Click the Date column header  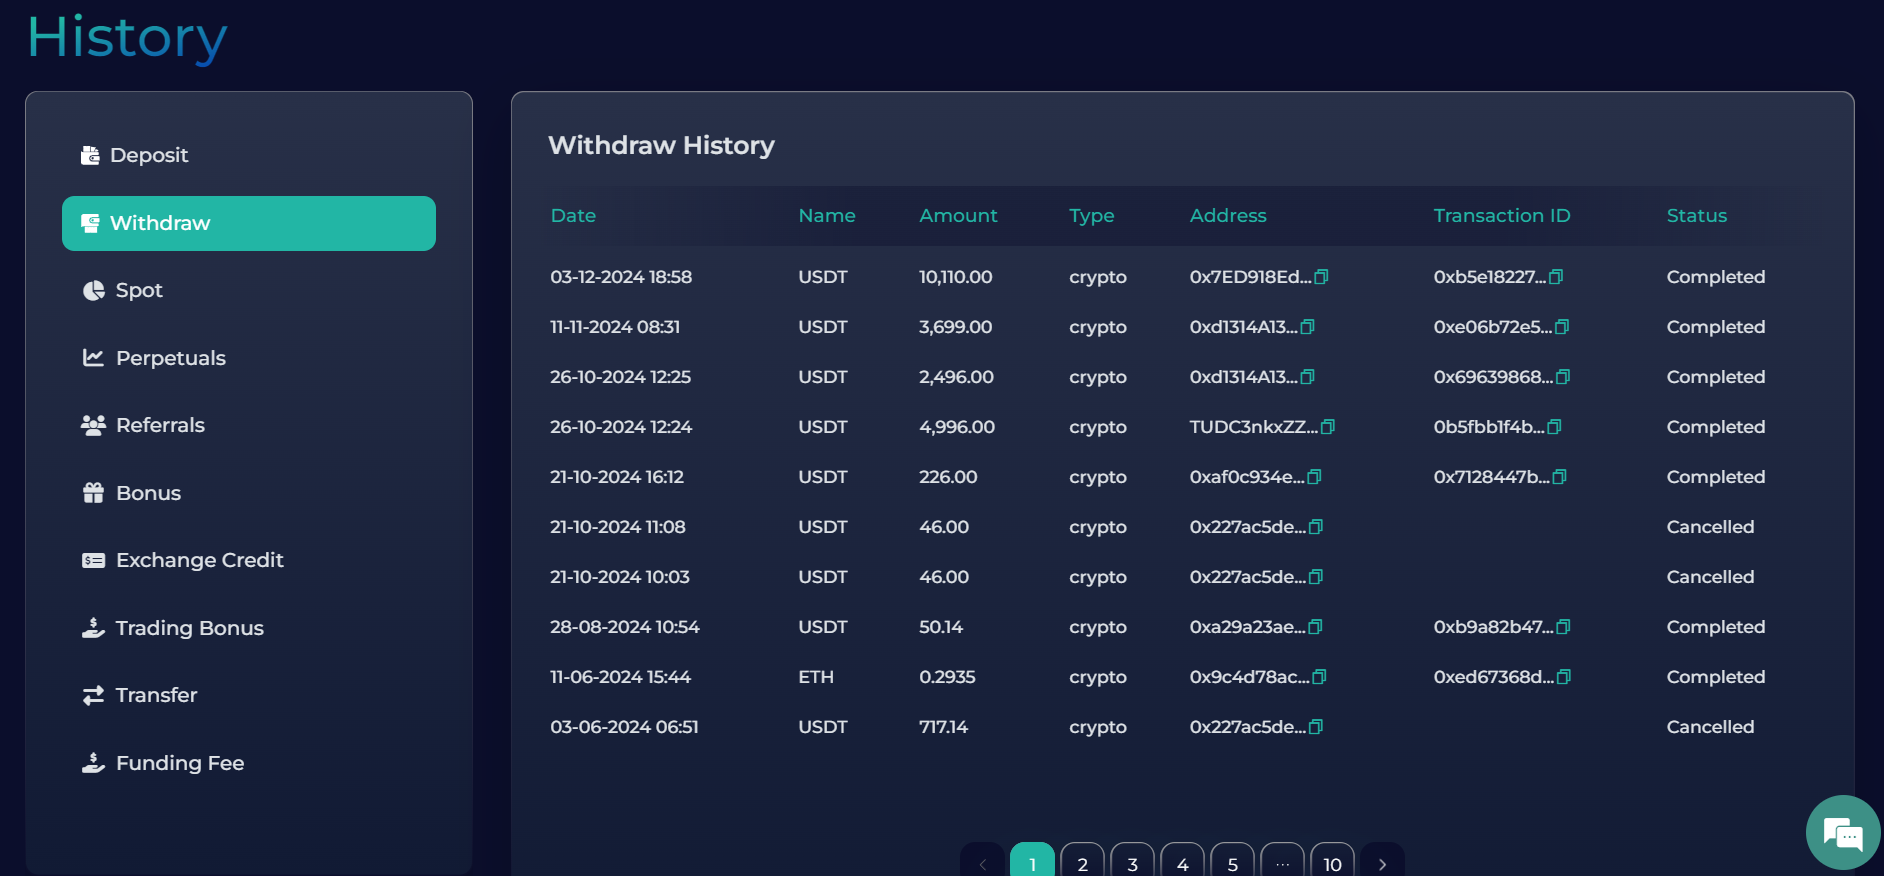click(x=573, y=215)
